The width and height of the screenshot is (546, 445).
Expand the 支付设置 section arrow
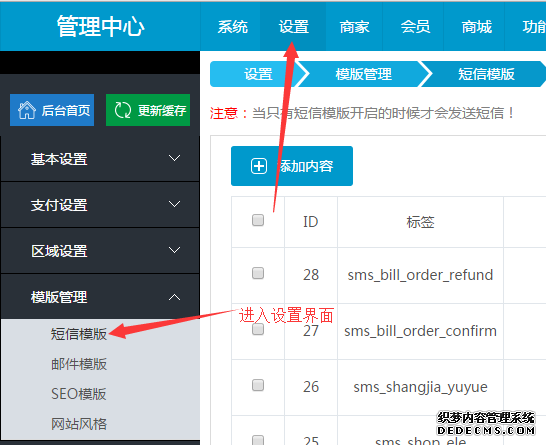click(174, 204)
